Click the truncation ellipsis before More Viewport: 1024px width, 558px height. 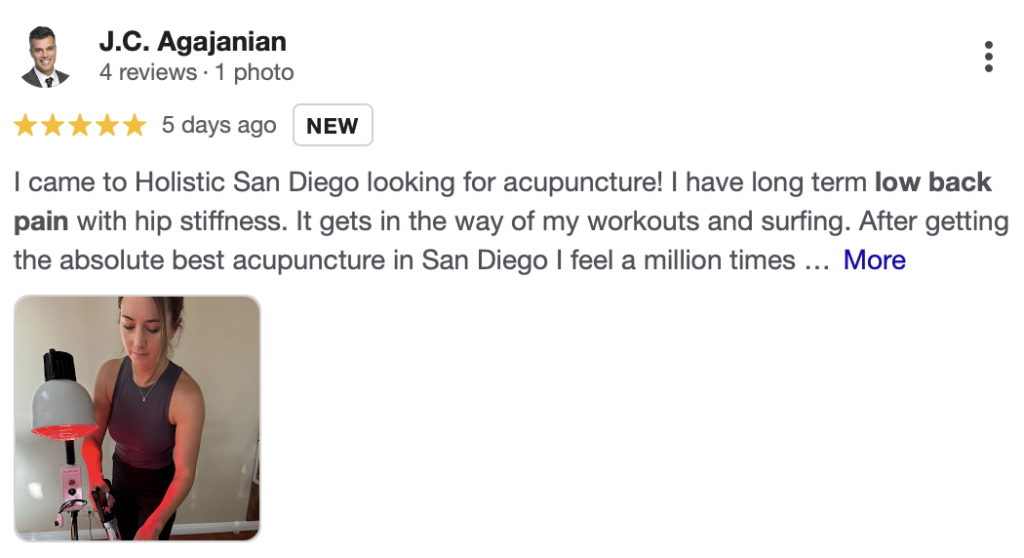click(815, 262)
